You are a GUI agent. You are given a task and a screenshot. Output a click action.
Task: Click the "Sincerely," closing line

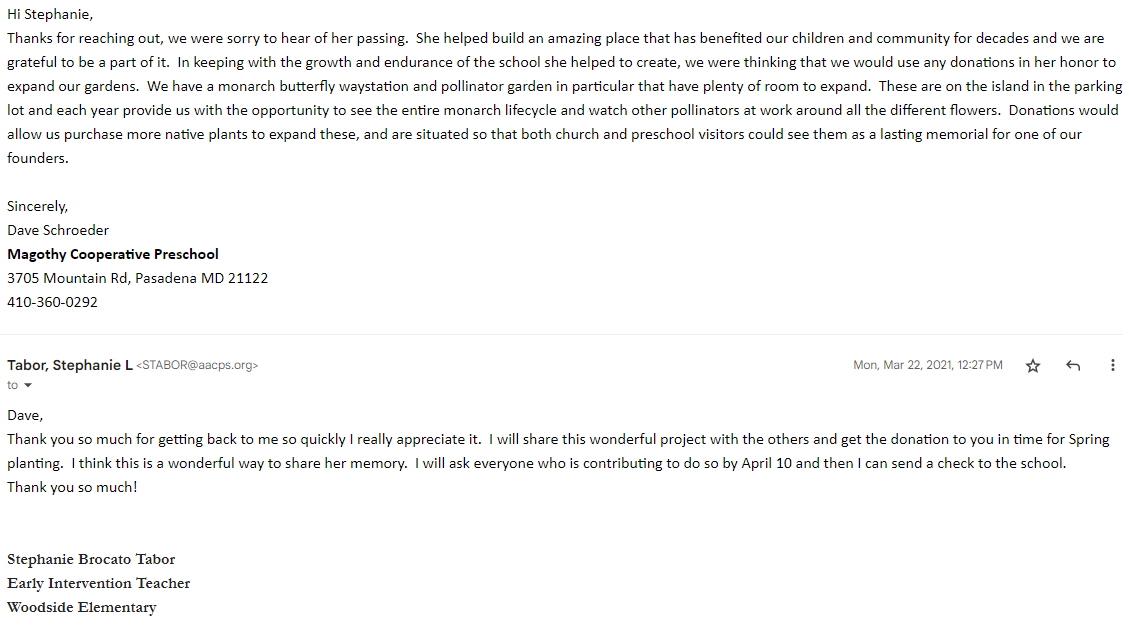pos(37,206)
